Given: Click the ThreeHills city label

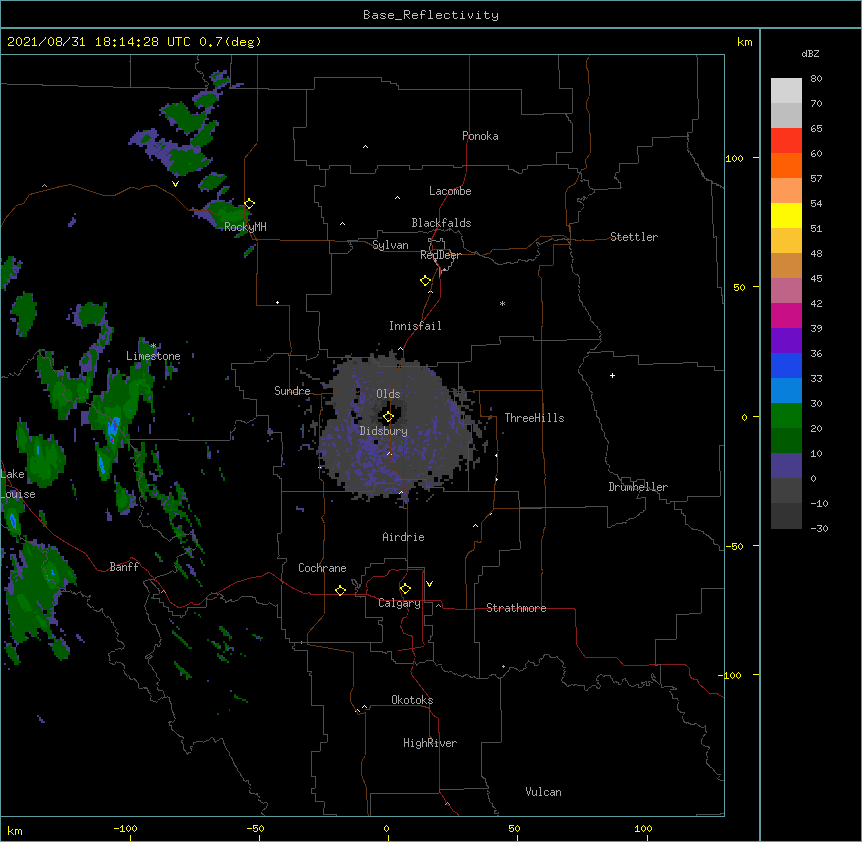Looking at the screenshot, I should (x=534, y=418).
